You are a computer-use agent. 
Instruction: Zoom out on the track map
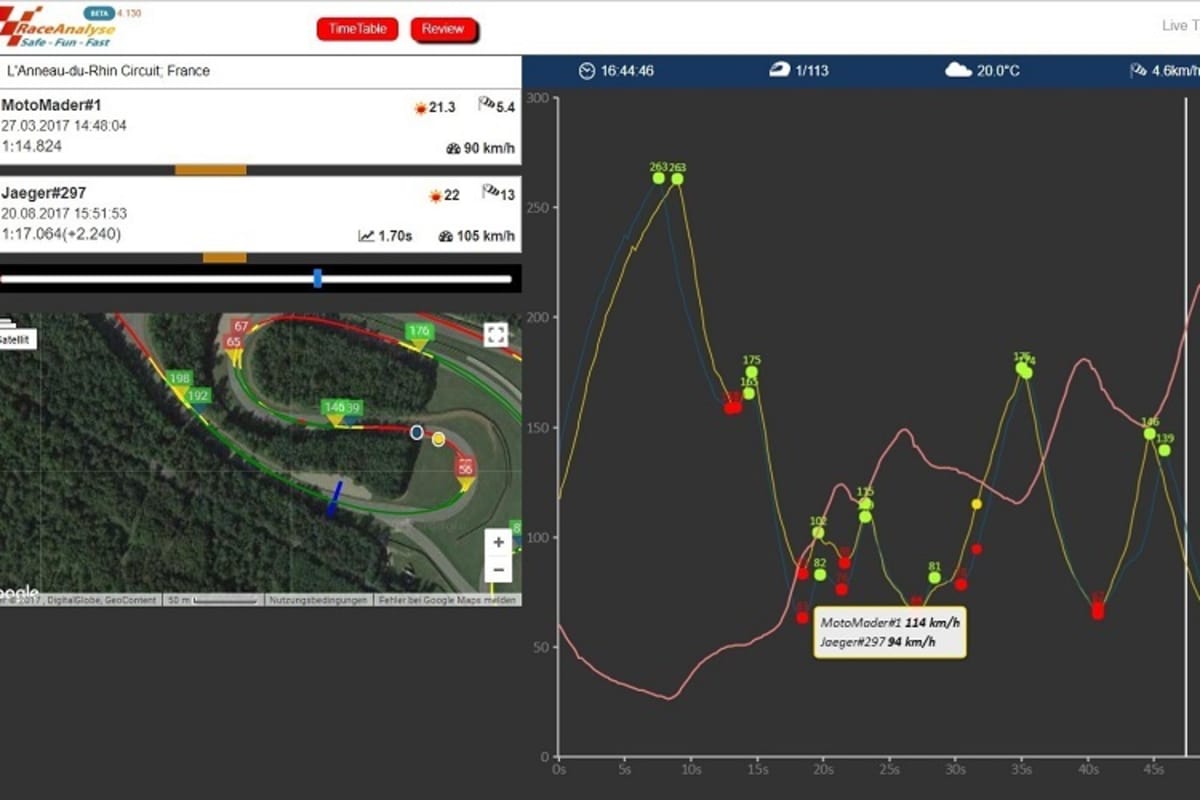tap(498, 570)
